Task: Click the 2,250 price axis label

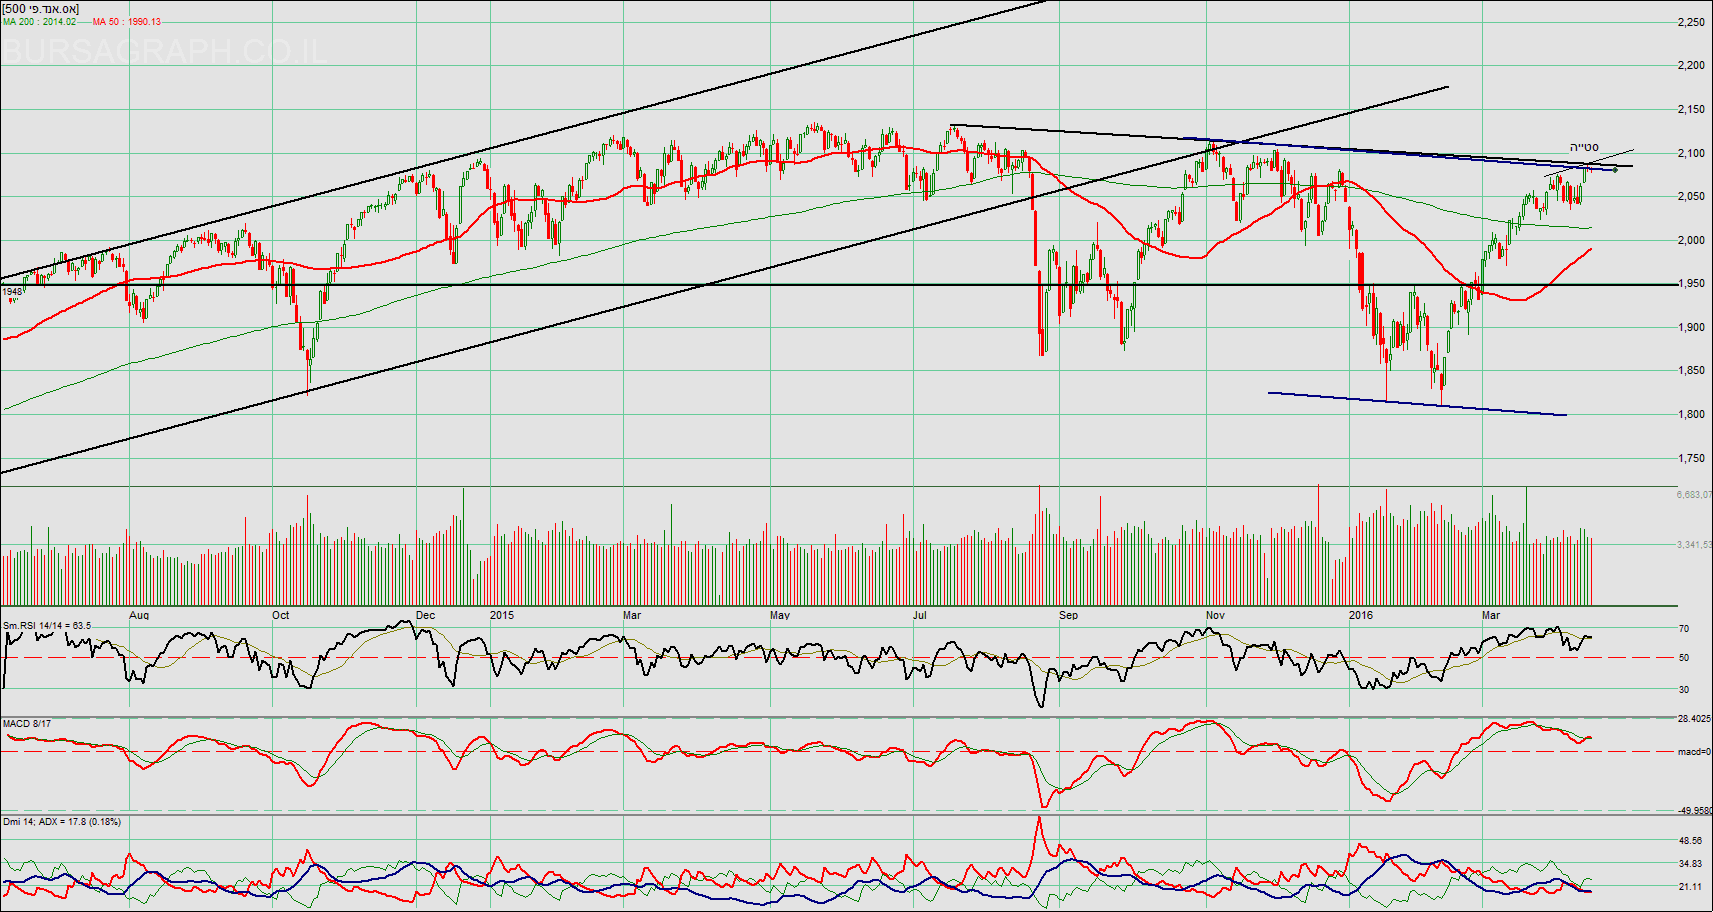Action: coord(1691,22)
